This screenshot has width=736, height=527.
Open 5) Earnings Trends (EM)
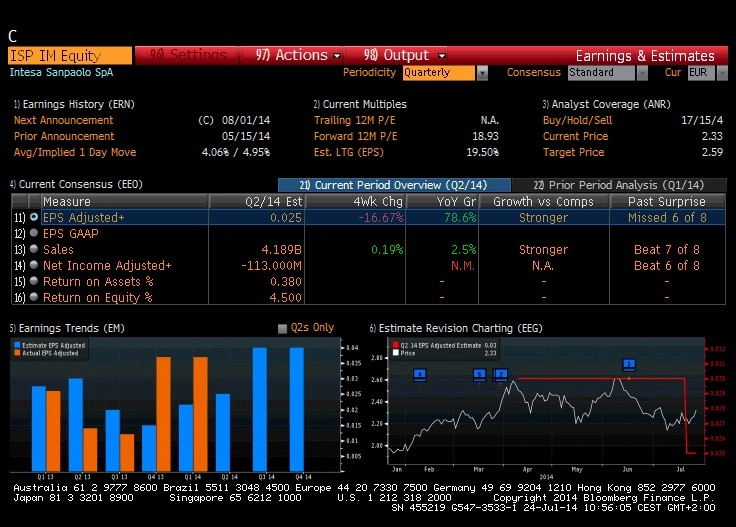[67, 328]
